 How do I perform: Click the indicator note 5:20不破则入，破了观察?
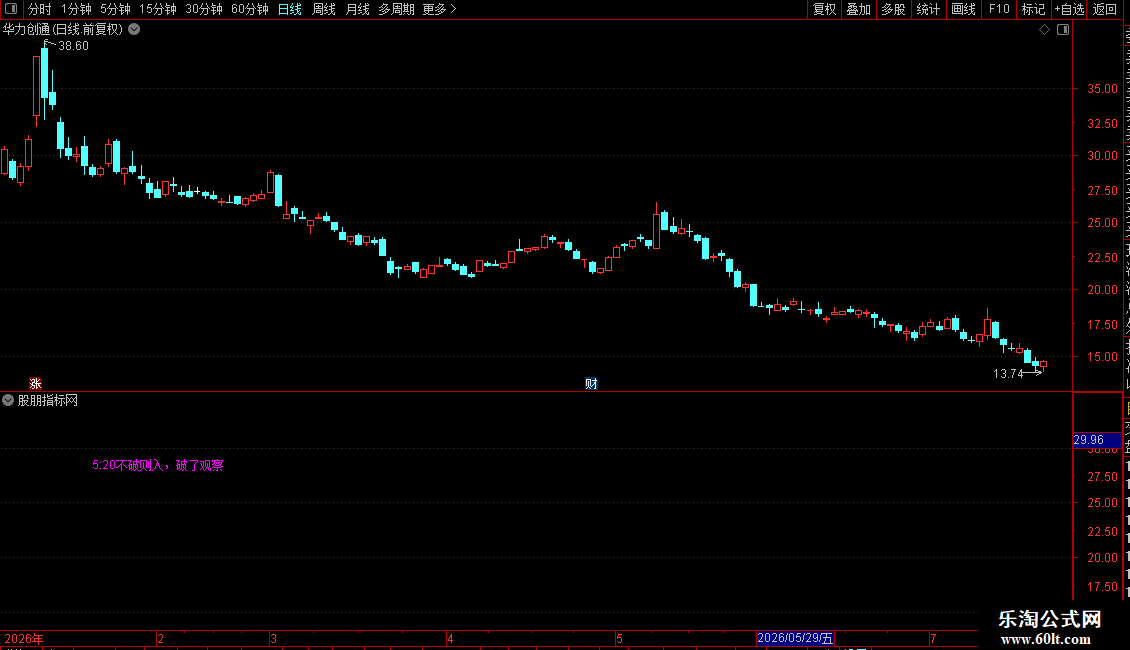click(158, 466)
